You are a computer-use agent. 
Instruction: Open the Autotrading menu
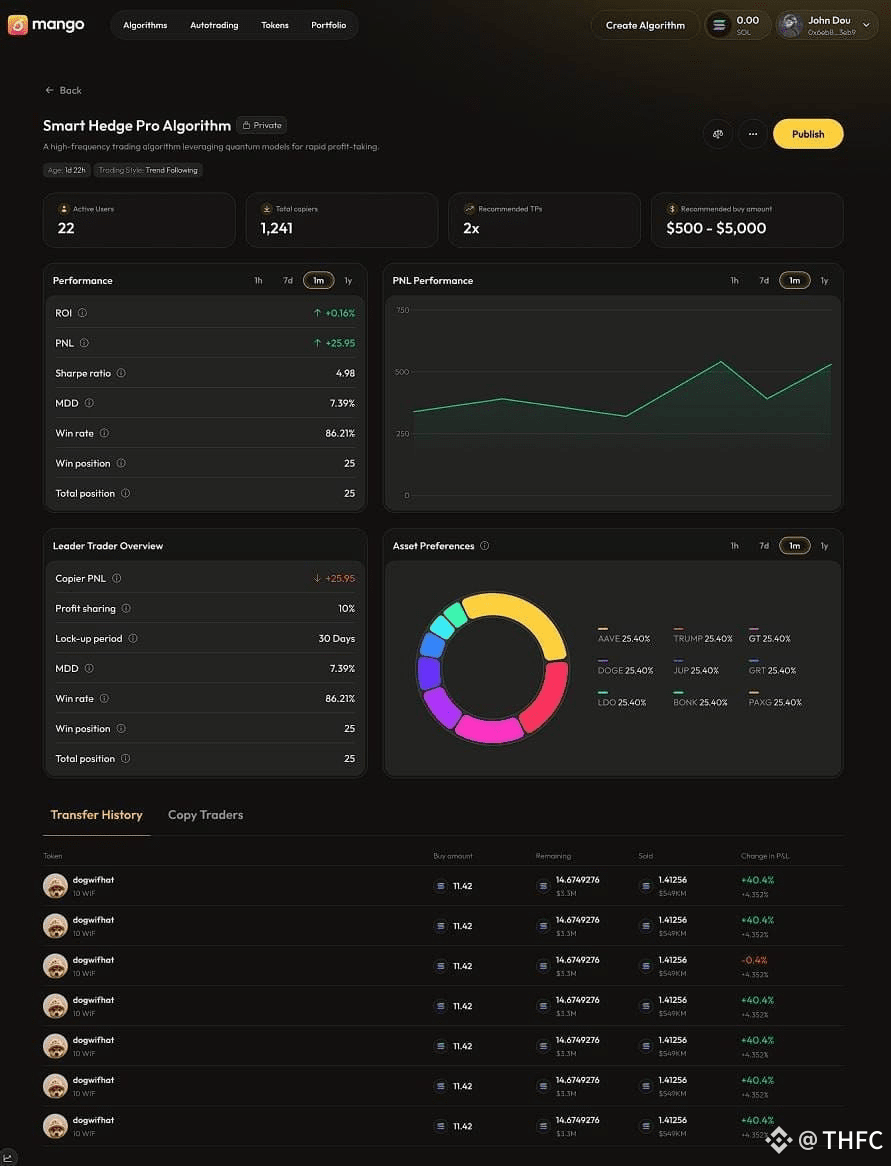tap(214, 25)
